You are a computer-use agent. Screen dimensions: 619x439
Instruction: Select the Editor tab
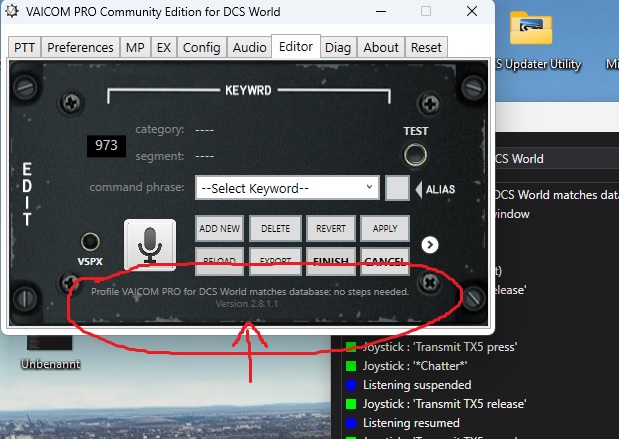[x=296, y=47]
